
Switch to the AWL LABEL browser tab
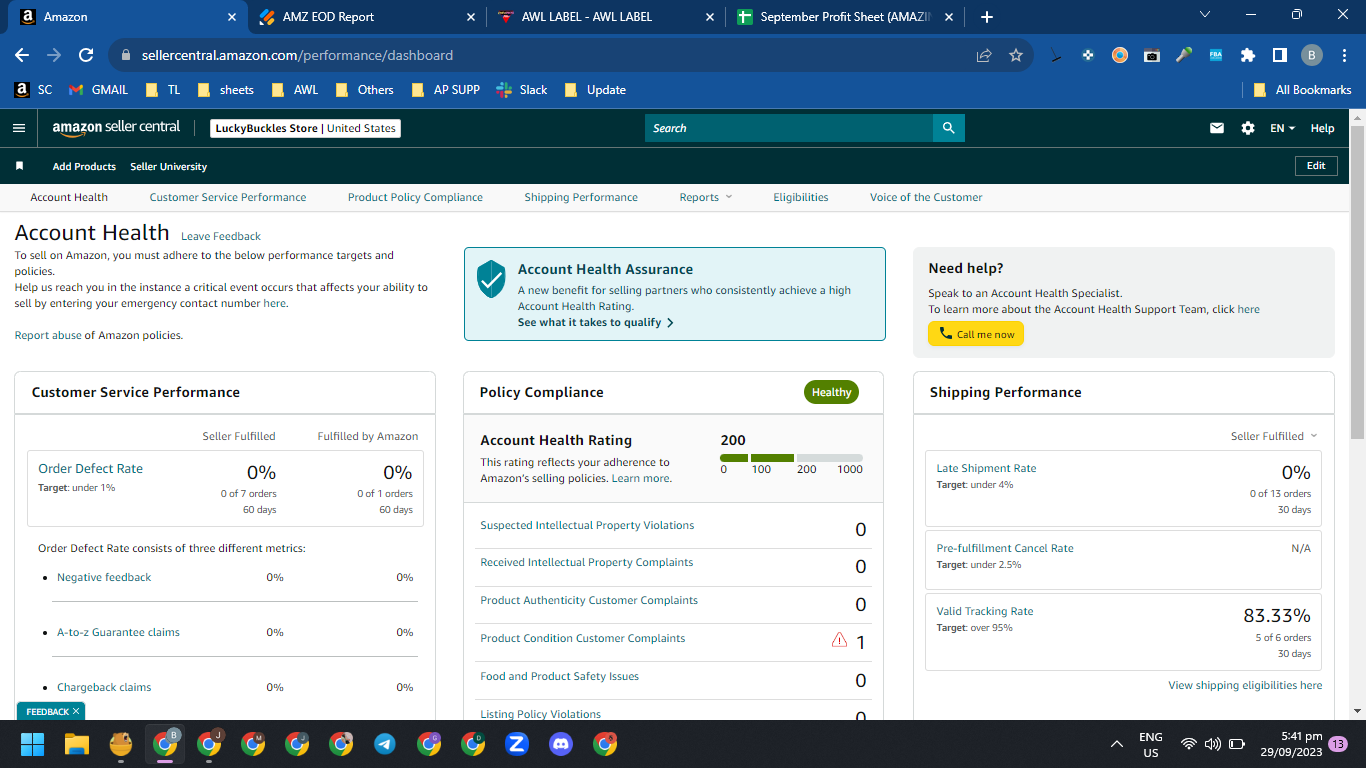[606, 17]
